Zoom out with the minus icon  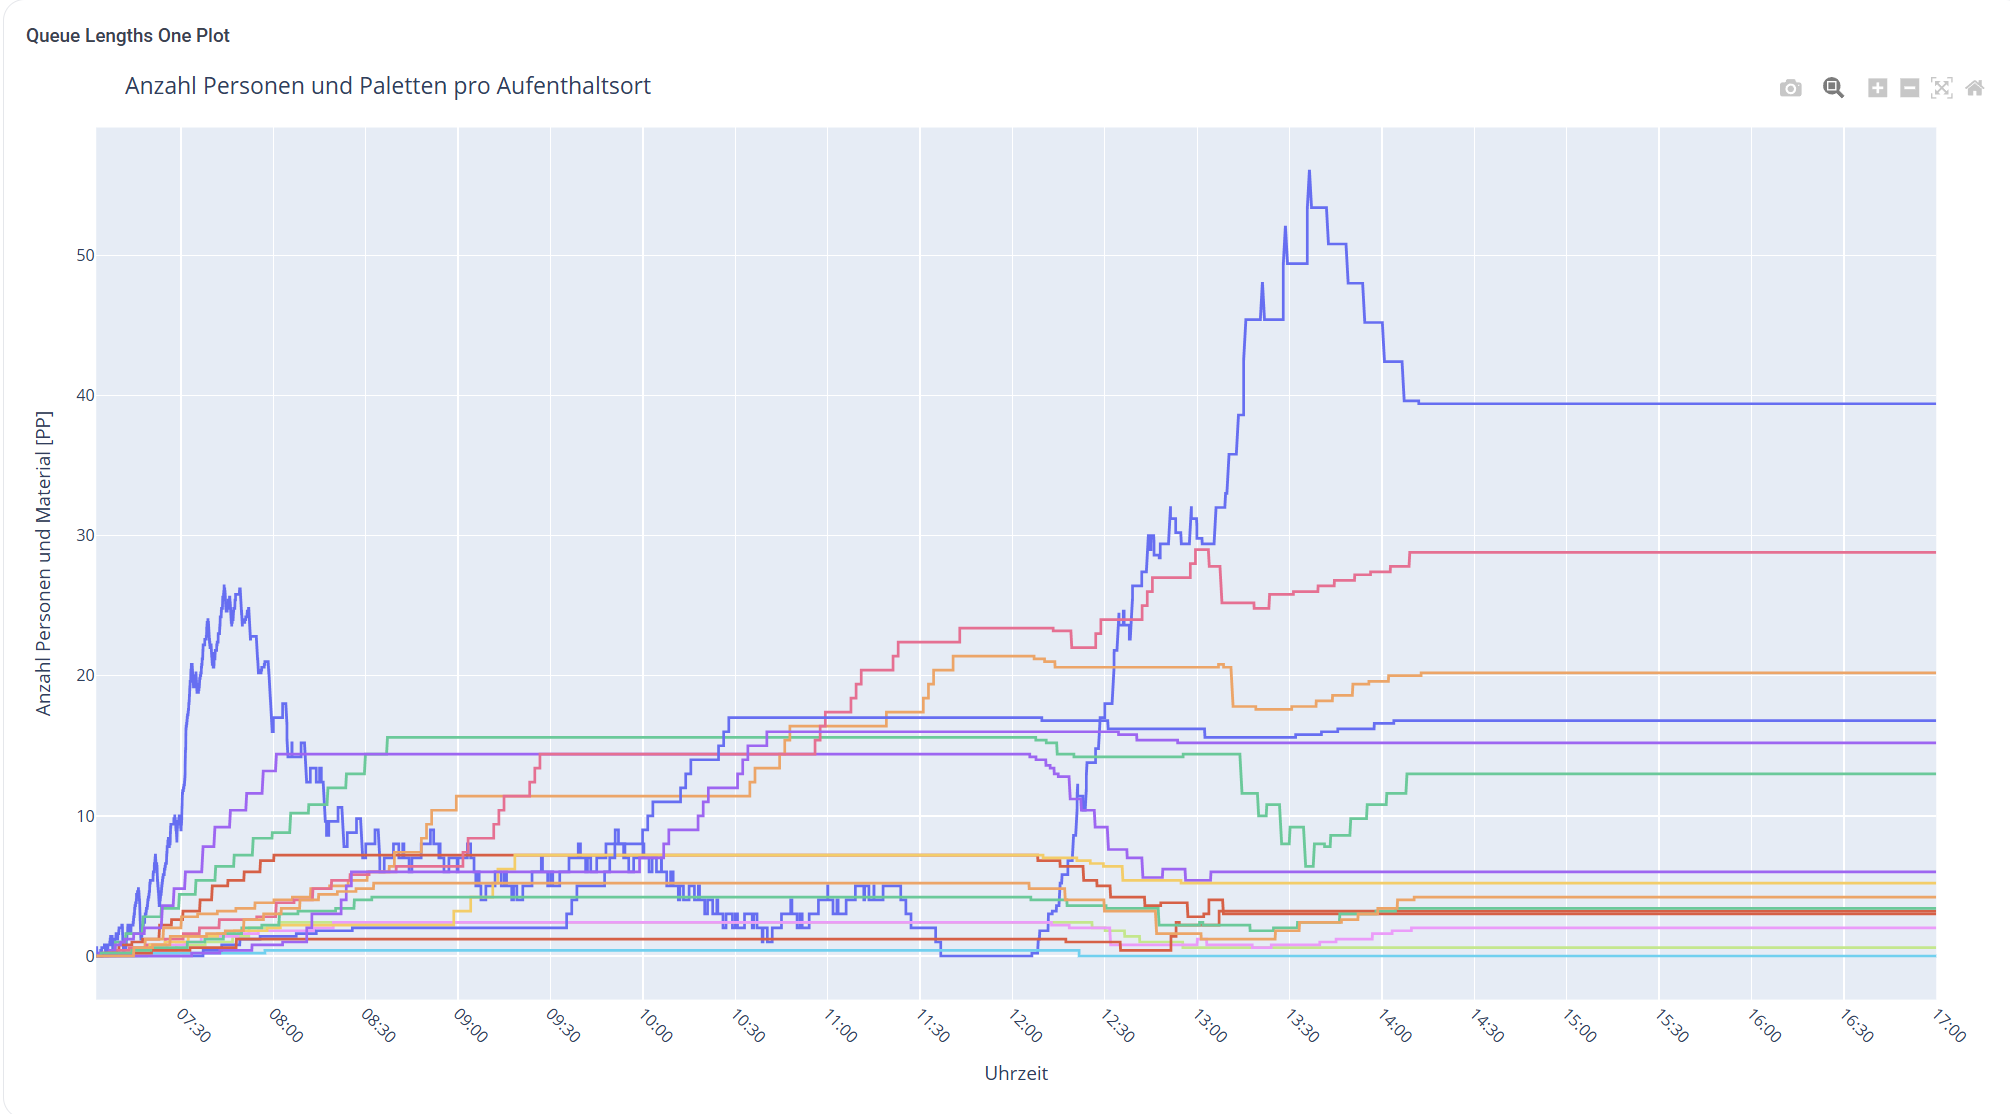point(1909,88)
